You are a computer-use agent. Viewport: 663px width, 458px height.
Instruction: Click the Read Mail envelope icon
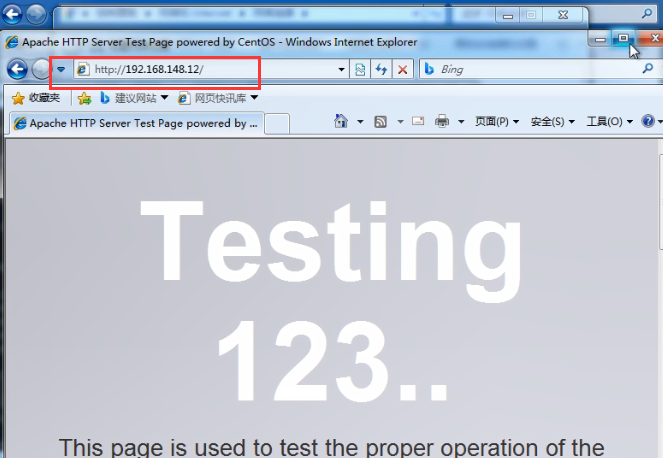(418, 121)
